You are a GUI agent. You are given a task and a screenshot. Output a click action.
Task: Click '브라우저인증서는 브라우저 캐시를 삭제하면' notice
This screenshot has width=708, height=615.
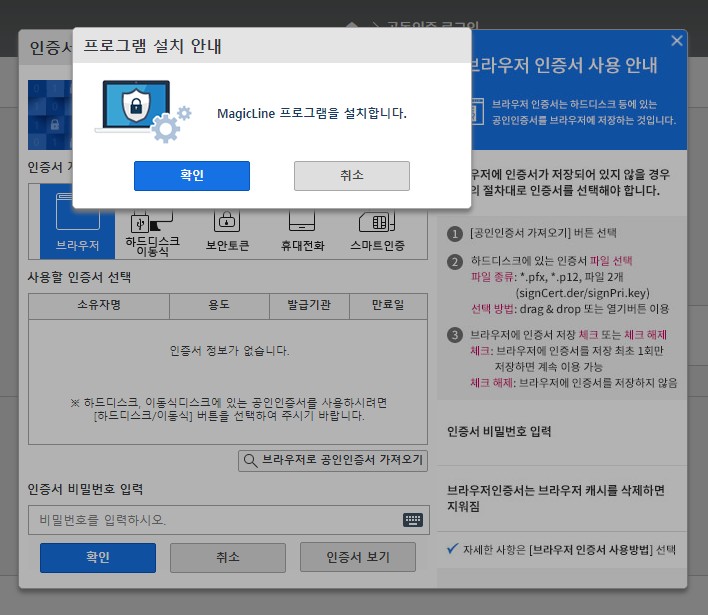tap(556, 490)
